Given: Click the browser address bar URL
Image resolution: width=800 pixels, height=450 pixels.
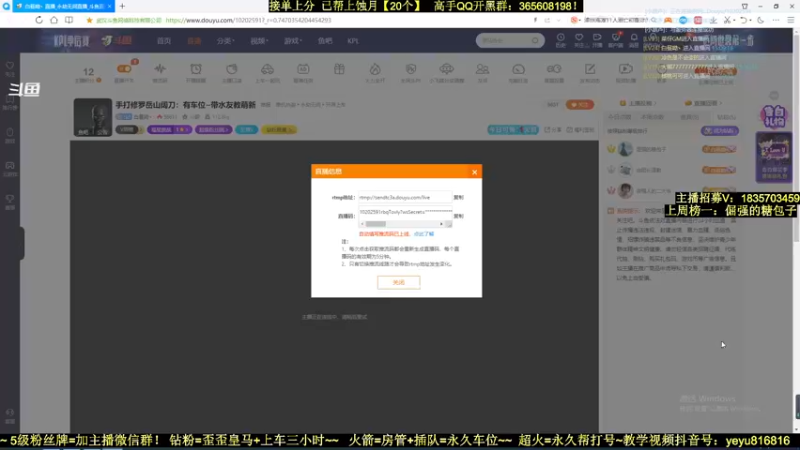Looking at the screenshot, I should pyautogui.click(x=248, y=20).
